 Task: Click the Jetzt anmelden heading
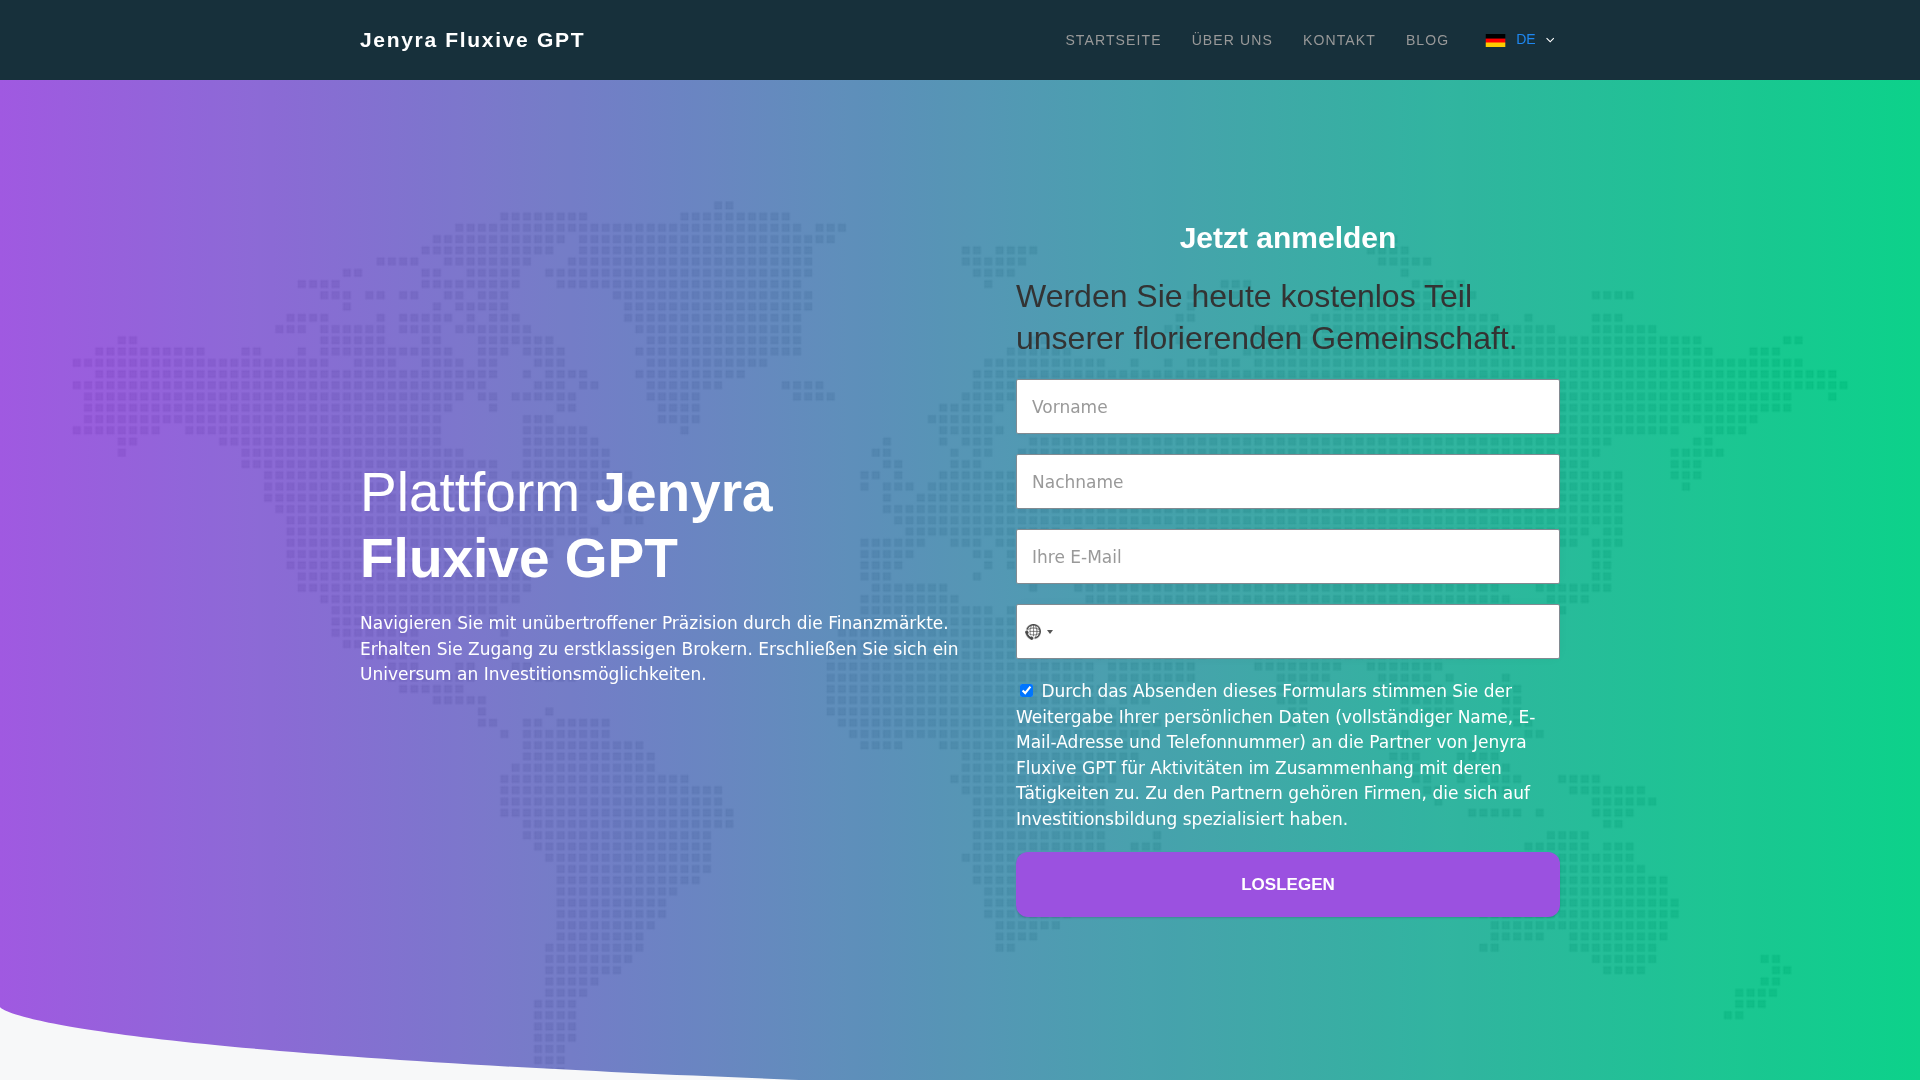(1287, 238)
